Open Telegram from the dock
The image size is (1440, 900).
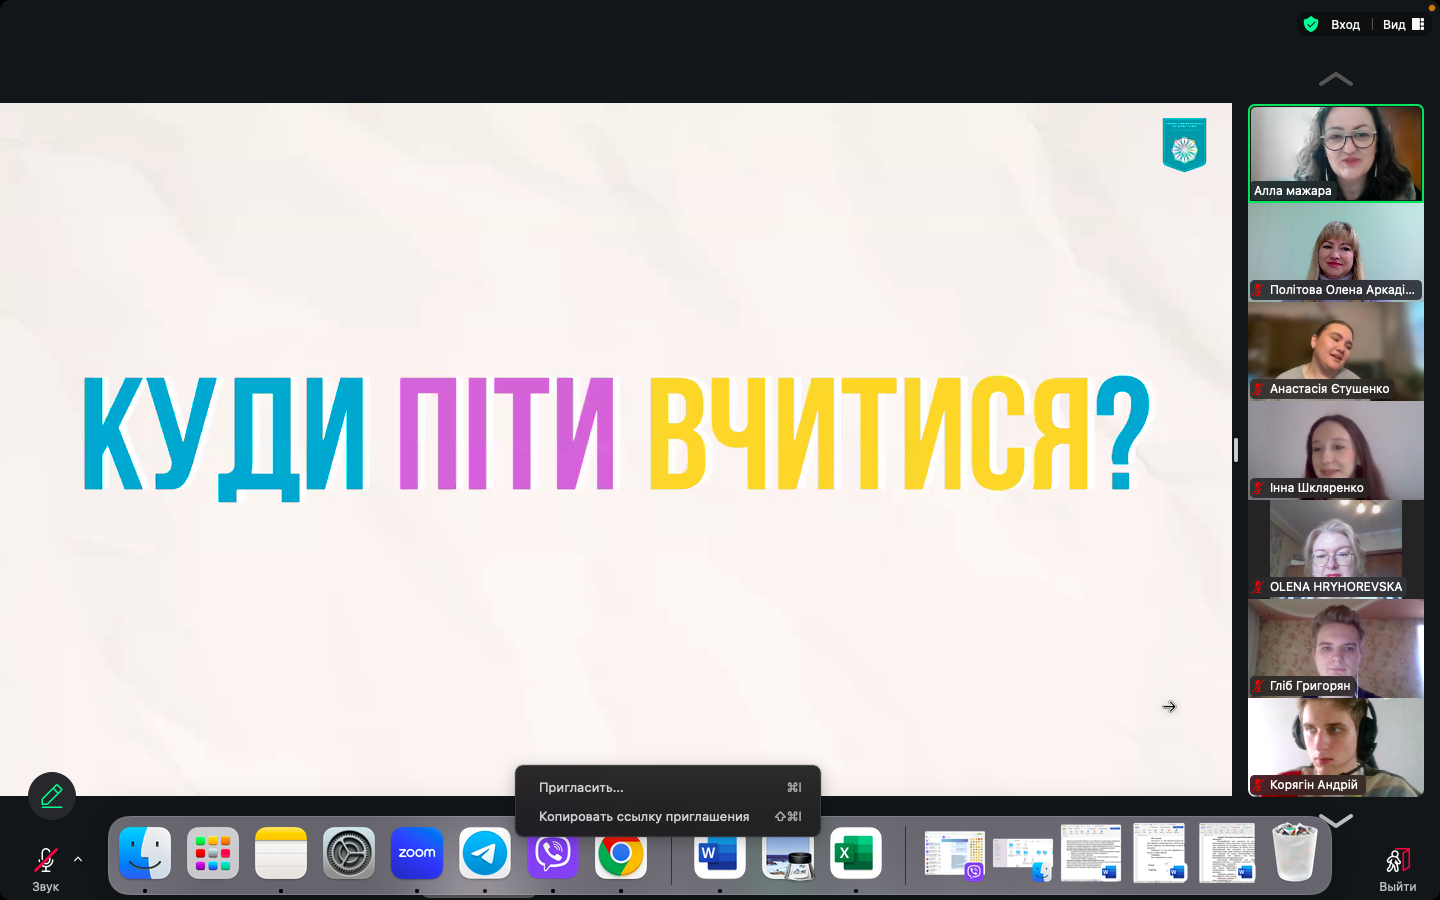[484, 853]
